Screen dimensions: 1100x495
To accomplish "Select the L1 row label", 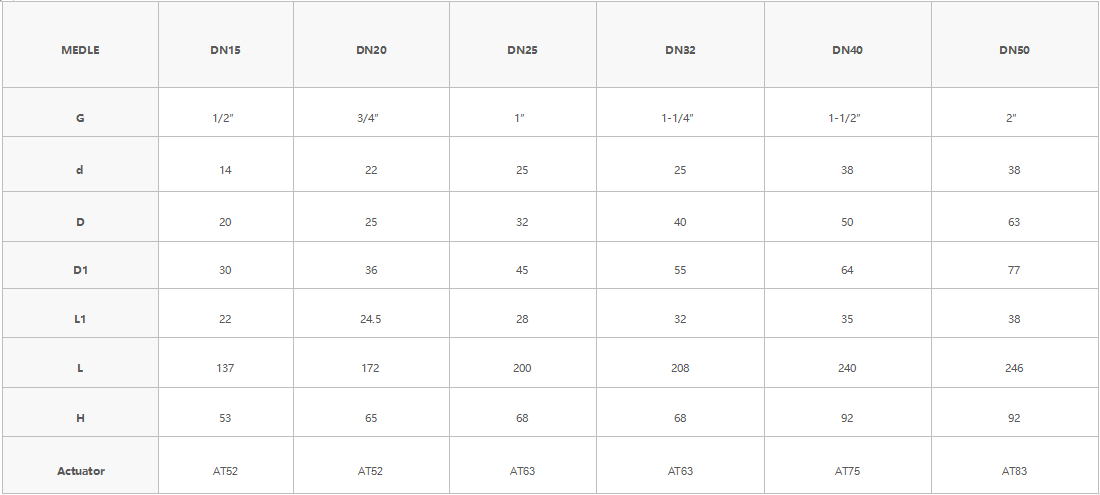I will [80, 319].
